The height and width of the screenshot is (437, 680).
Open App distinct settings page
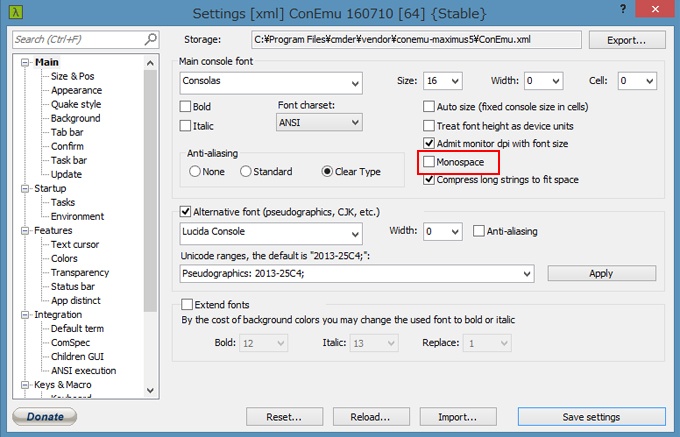[75, 300]
